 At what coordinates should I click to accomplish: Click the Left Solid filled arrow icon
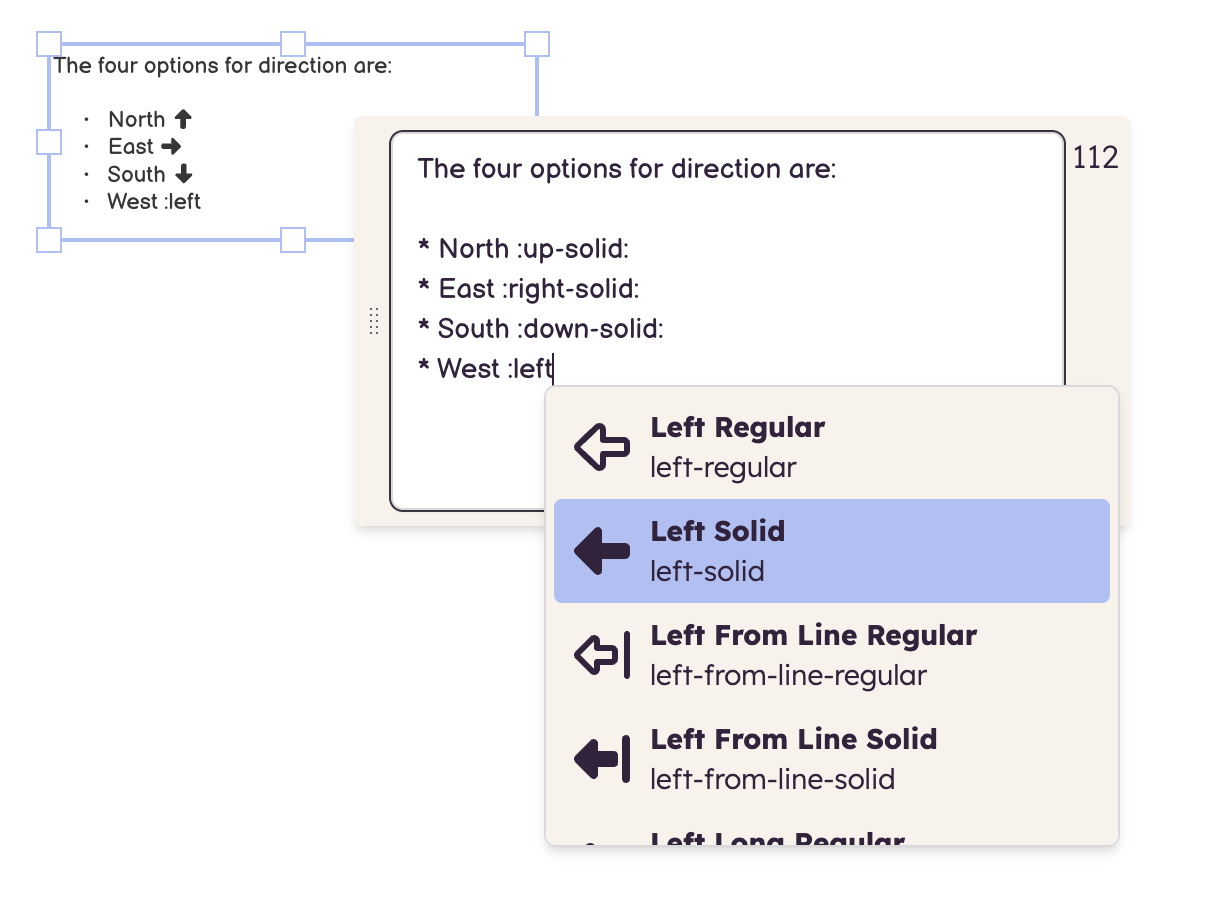(x=601, y=551)
